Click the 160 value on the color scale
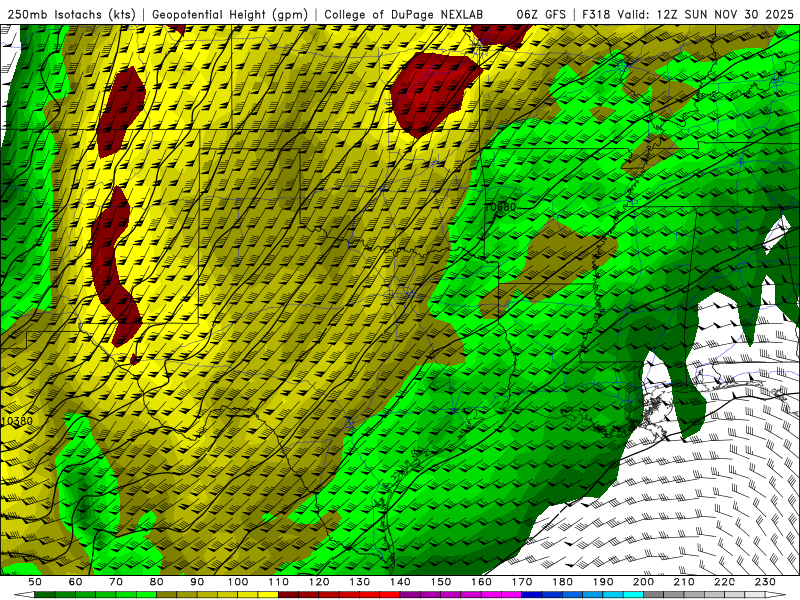The height and width of the screenshot is (600, 800). coord(481,582)
